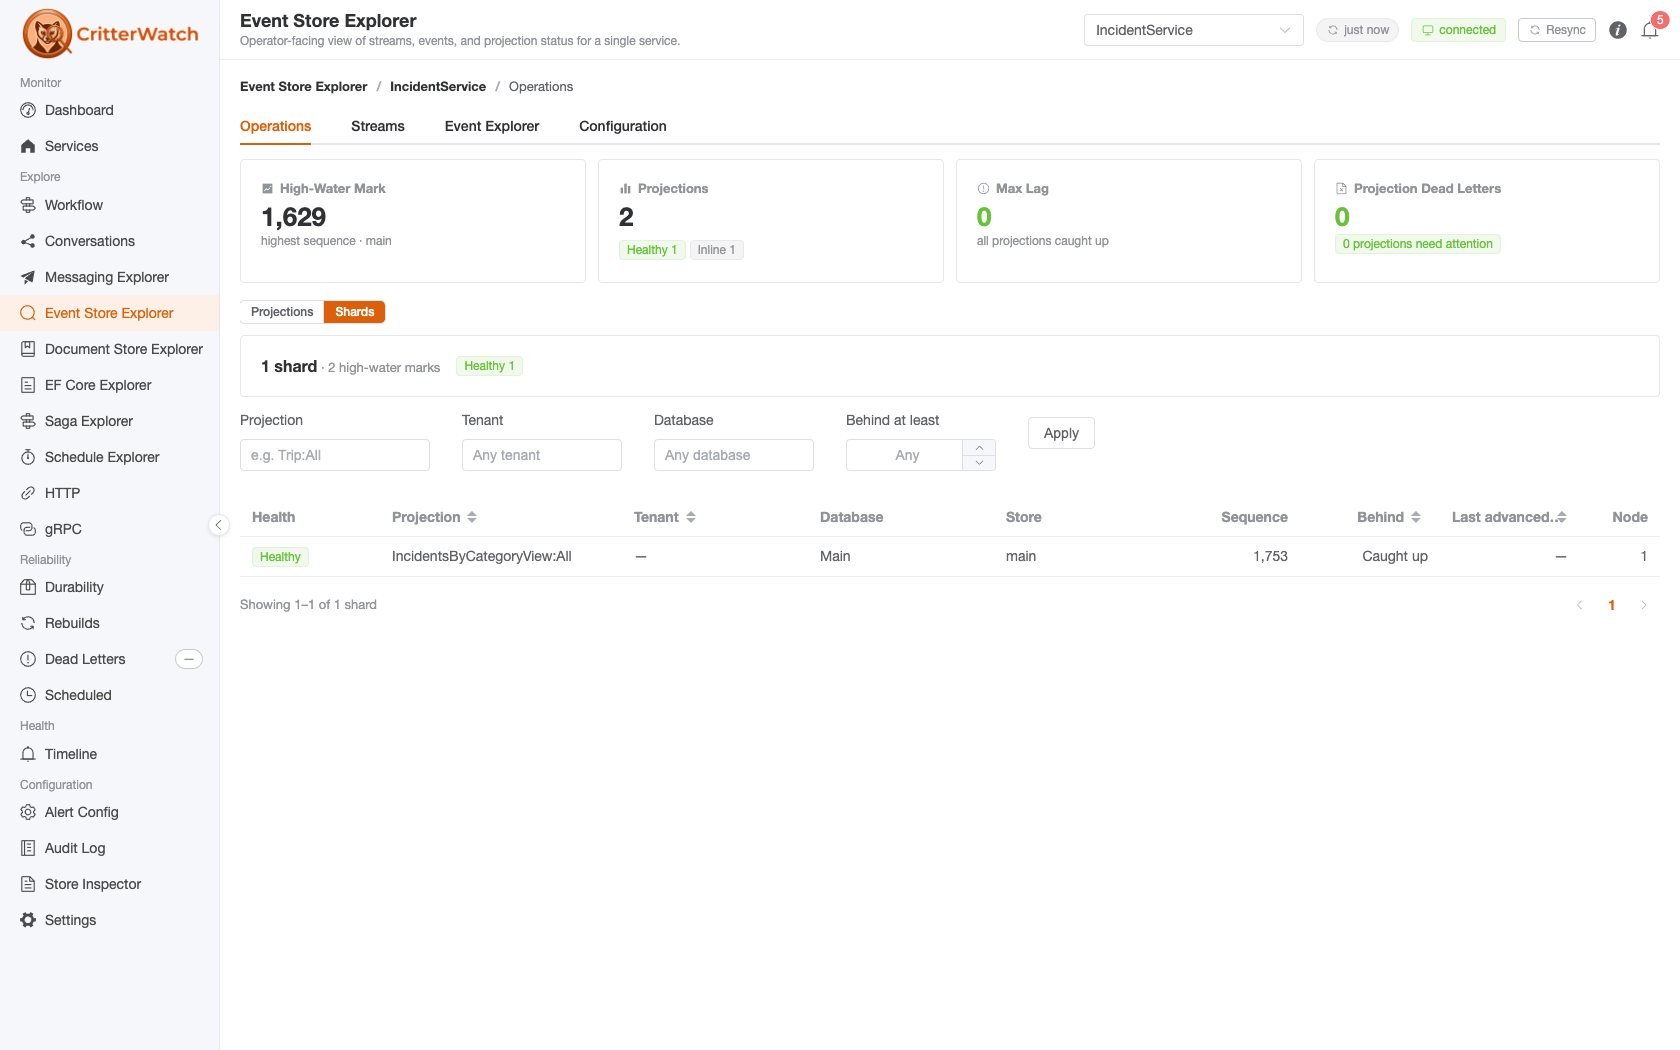
Task: Switch to the Event Explorer tab
Action: point(492,126)
